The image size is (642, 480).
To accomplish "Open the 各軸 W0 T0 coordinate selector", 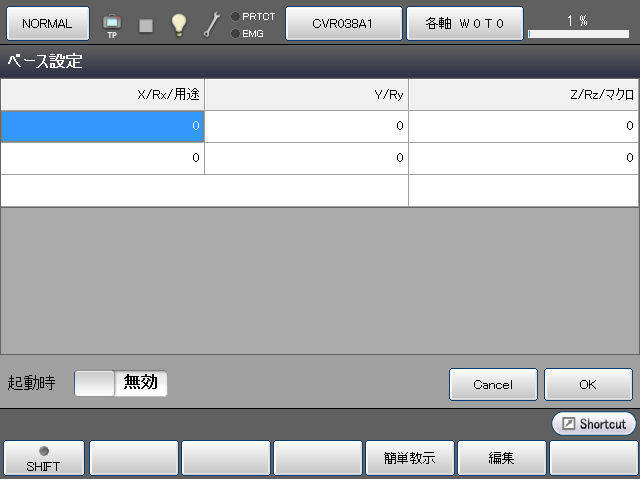I will tap(464, 24).
